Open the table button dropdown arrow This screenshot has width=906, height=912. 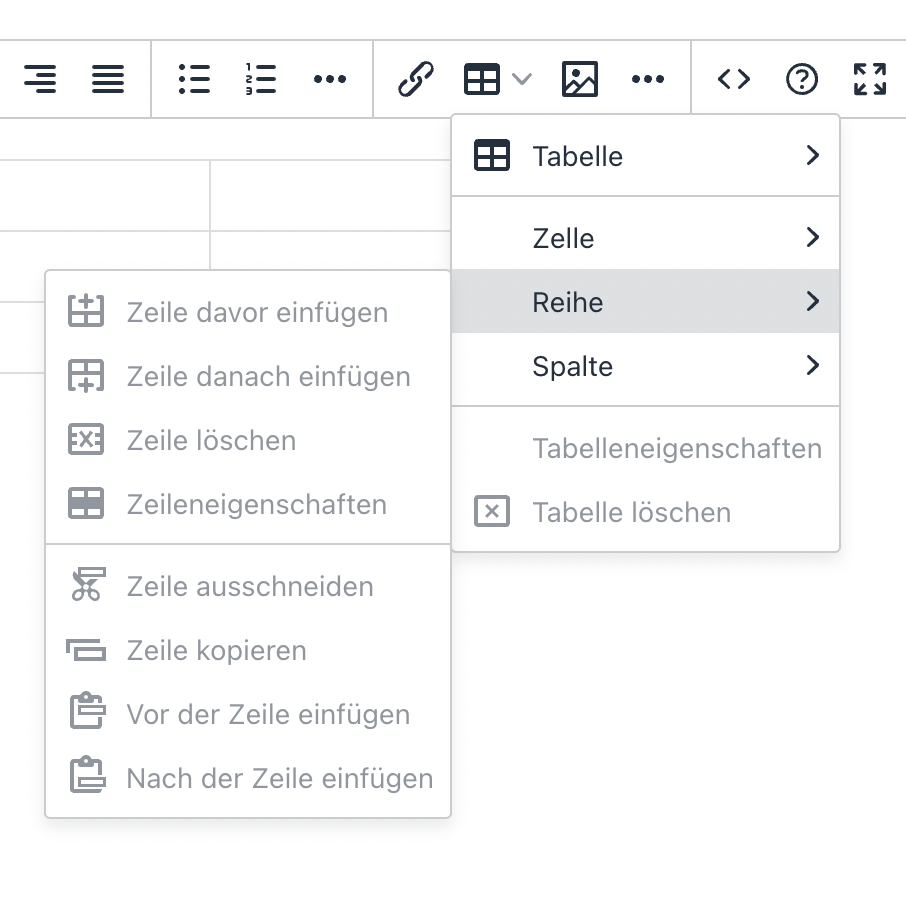tap(522, 79)
